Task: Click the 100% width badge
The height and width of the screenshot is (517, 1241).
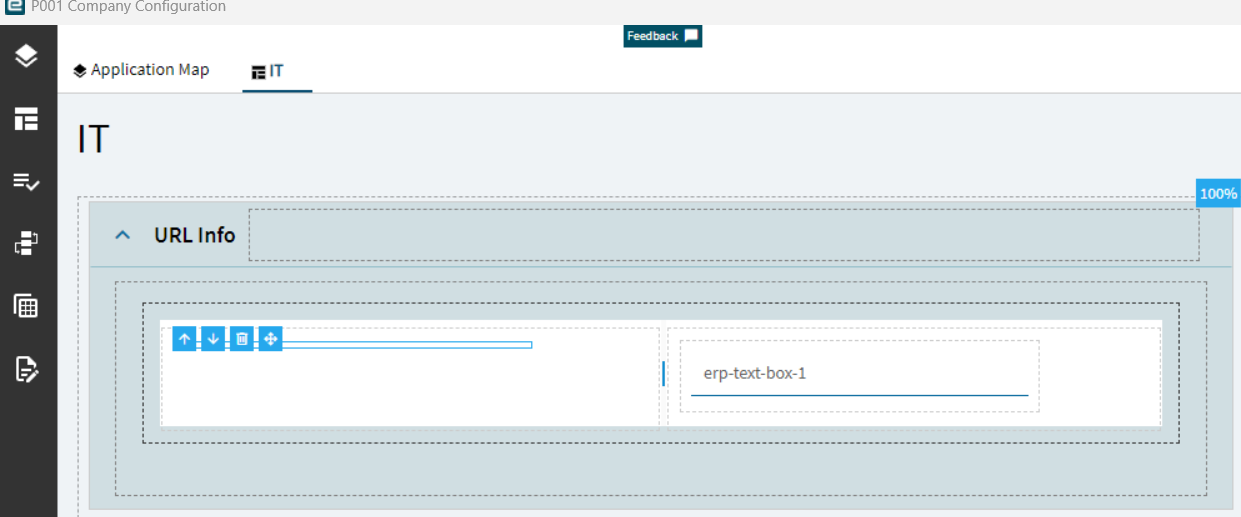Action: pyautogui.click(x=1218, y=194)
